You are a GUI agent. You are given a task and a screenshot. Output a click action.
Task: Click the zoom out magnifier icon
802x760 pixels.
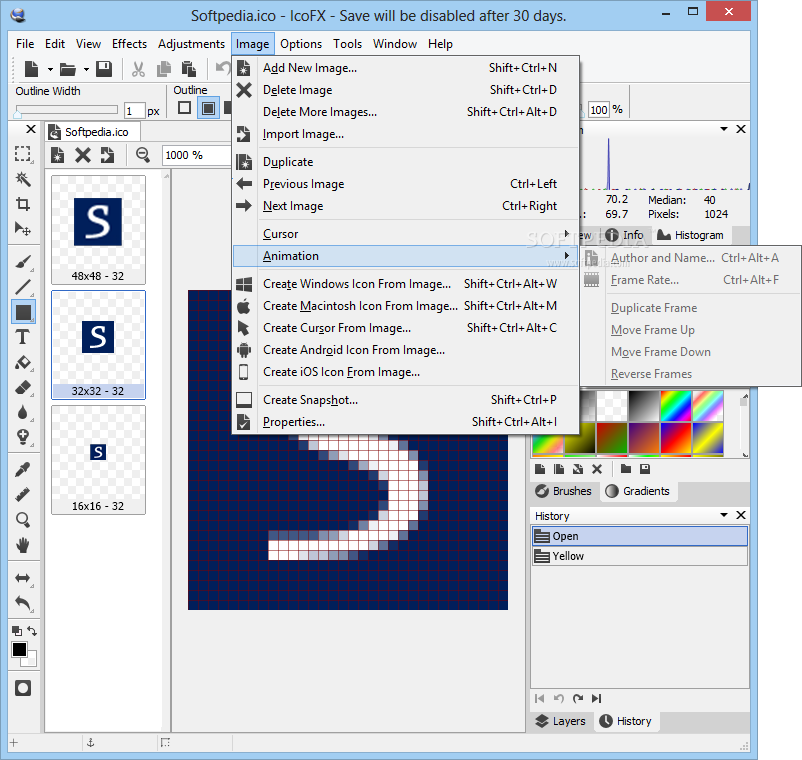pos(143,154)
